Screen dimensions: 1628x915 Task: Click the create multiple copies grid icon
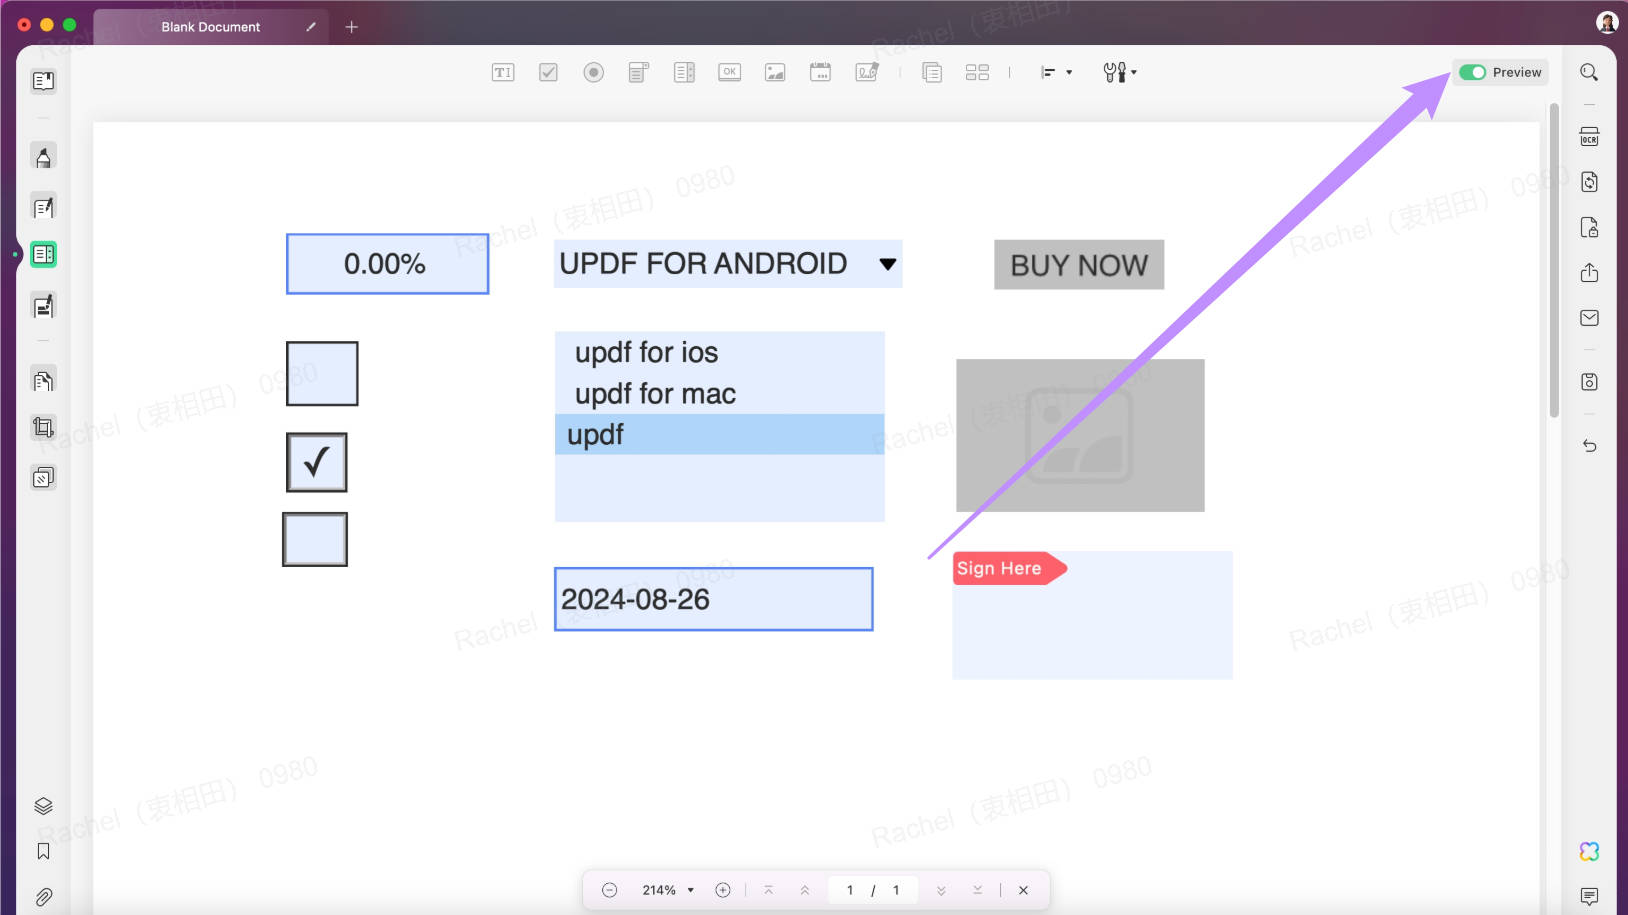[x=977, y=72]
